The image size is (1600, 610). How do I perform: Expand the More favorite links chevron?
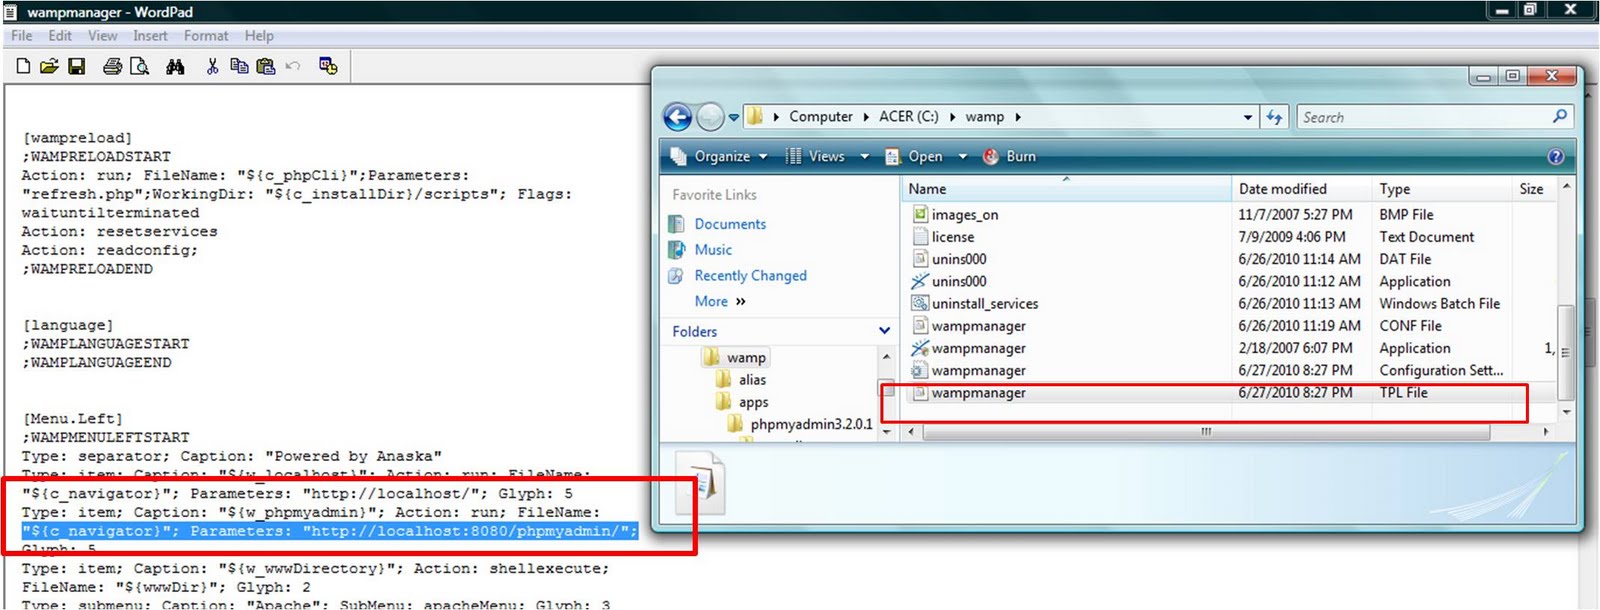741,302
